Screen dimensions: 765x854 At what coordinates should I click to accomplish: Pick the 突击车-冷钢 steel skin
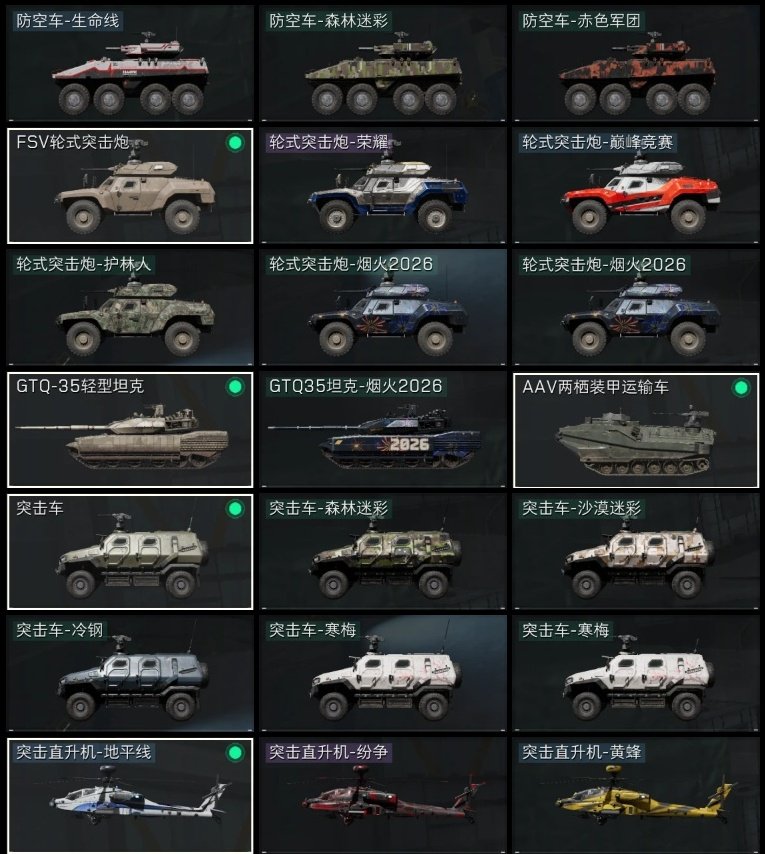coord(130,673)
